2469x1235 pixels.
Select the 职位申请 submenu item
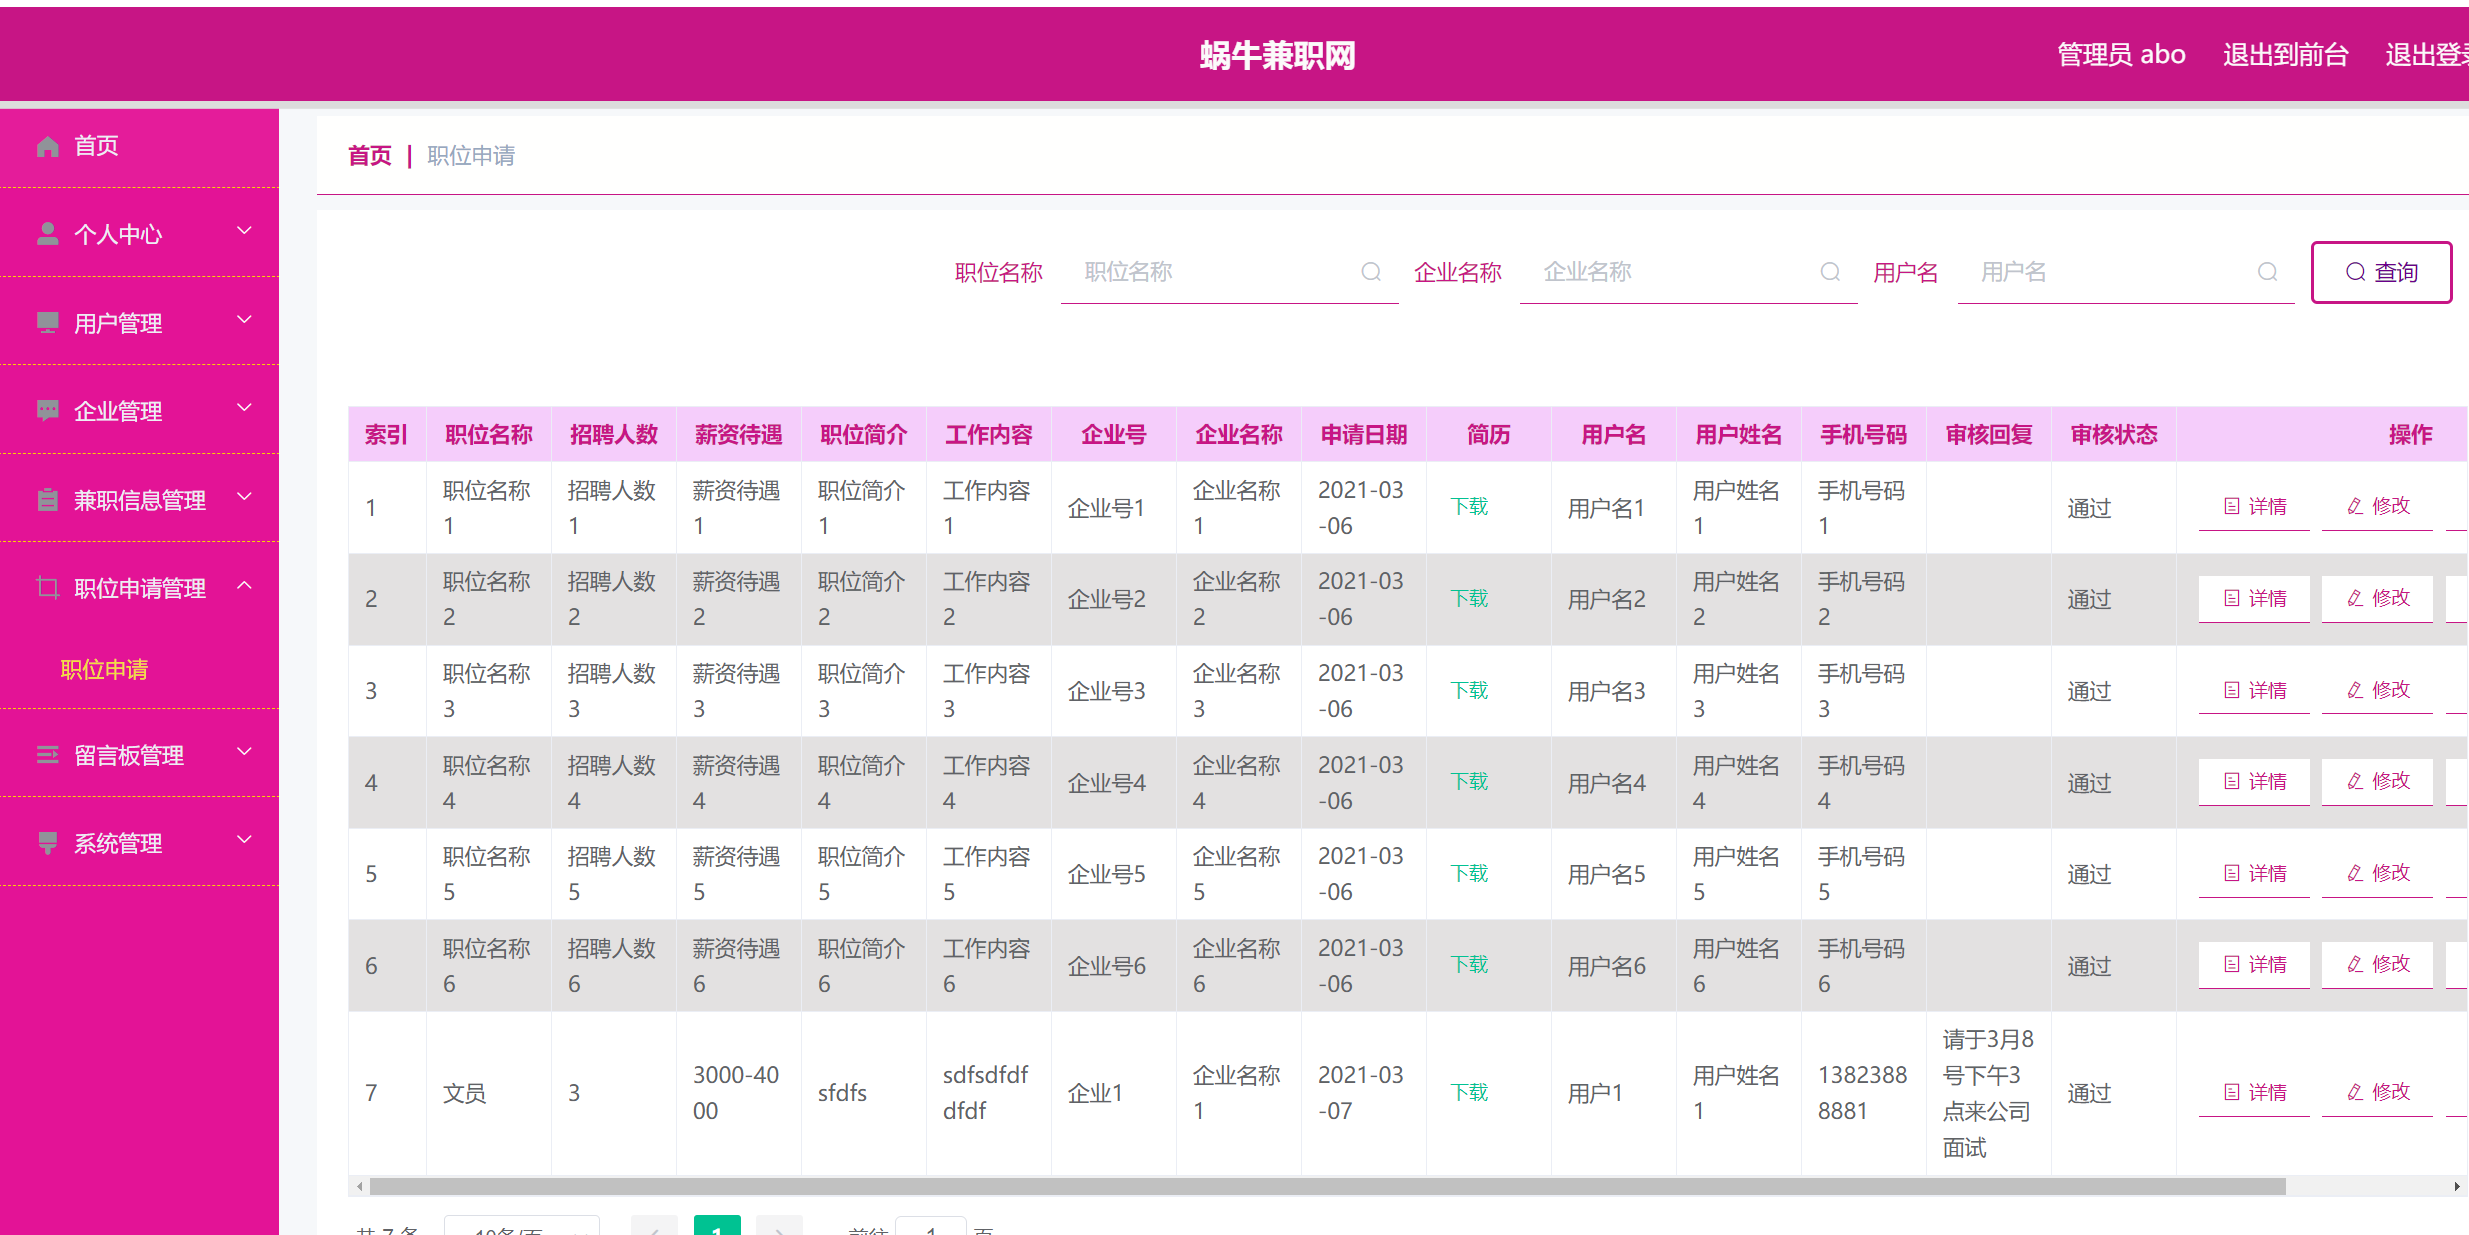(104, 670)
